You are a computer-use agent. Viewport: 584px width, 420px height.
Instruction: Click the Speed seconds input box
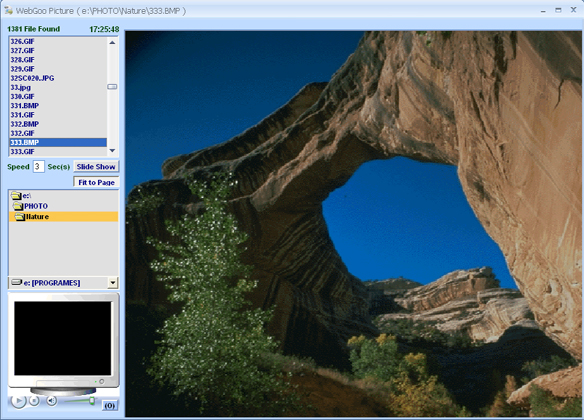pyautogui.click(x=38, y=166)
